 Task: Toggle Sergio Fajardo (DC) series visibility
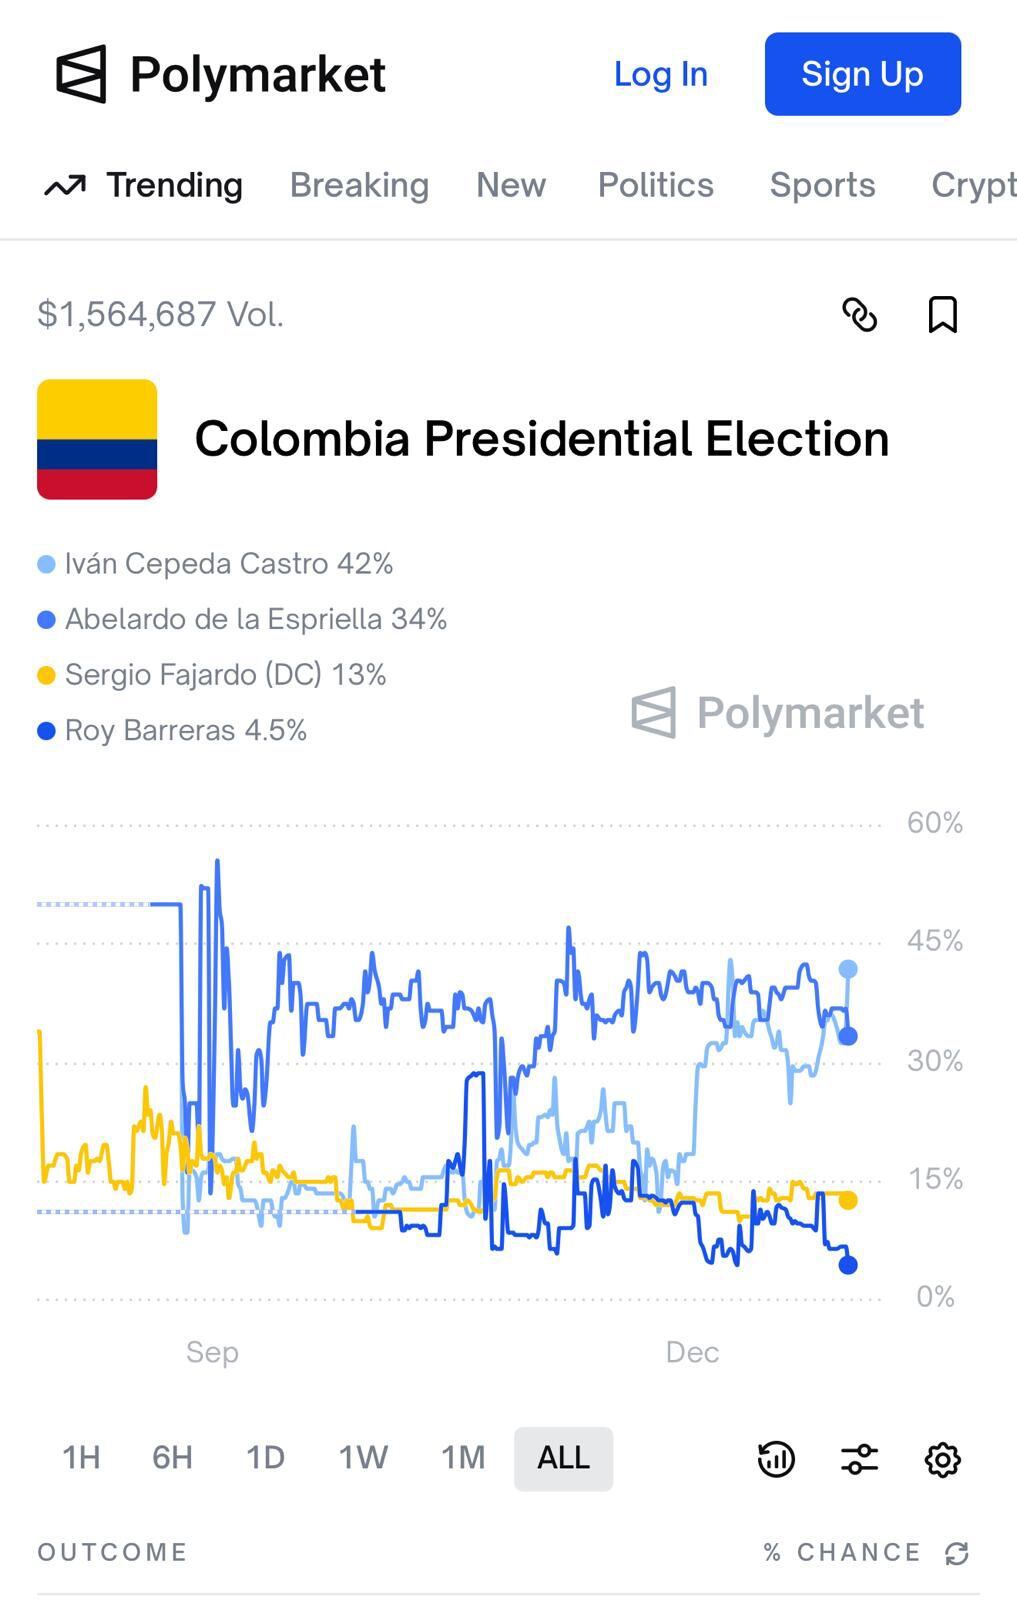(224, 674)
